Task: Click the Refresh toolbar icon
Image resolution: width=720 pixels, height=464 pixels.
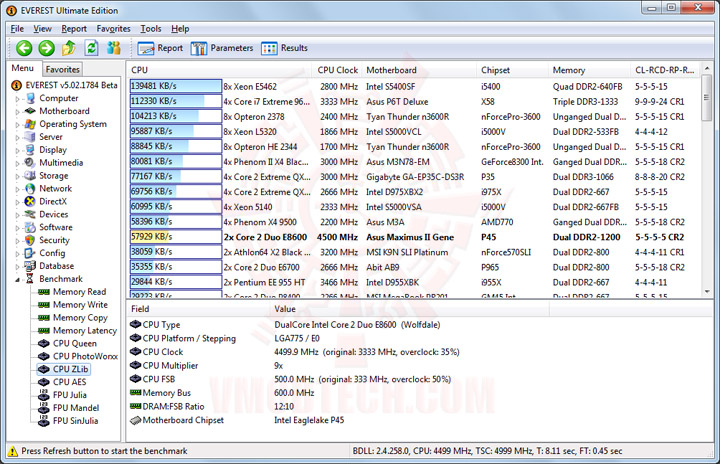Action: [x=92, y=48]
